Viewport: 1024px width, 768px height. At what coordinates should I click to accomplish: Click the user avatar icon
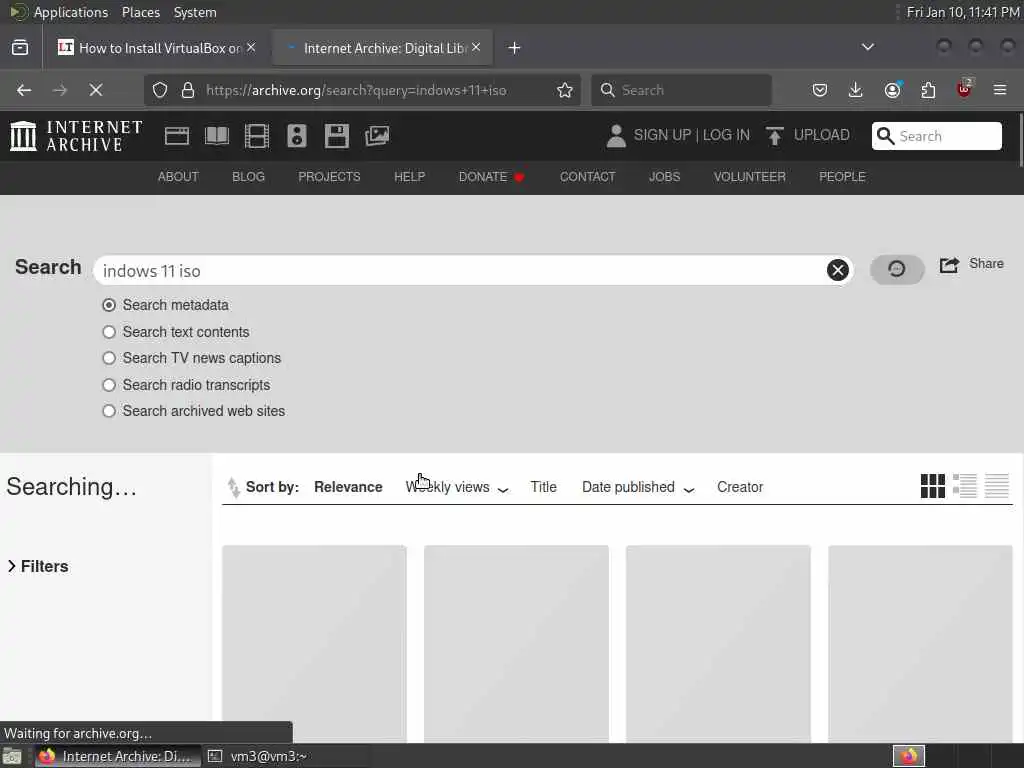(x=616, y=135)
